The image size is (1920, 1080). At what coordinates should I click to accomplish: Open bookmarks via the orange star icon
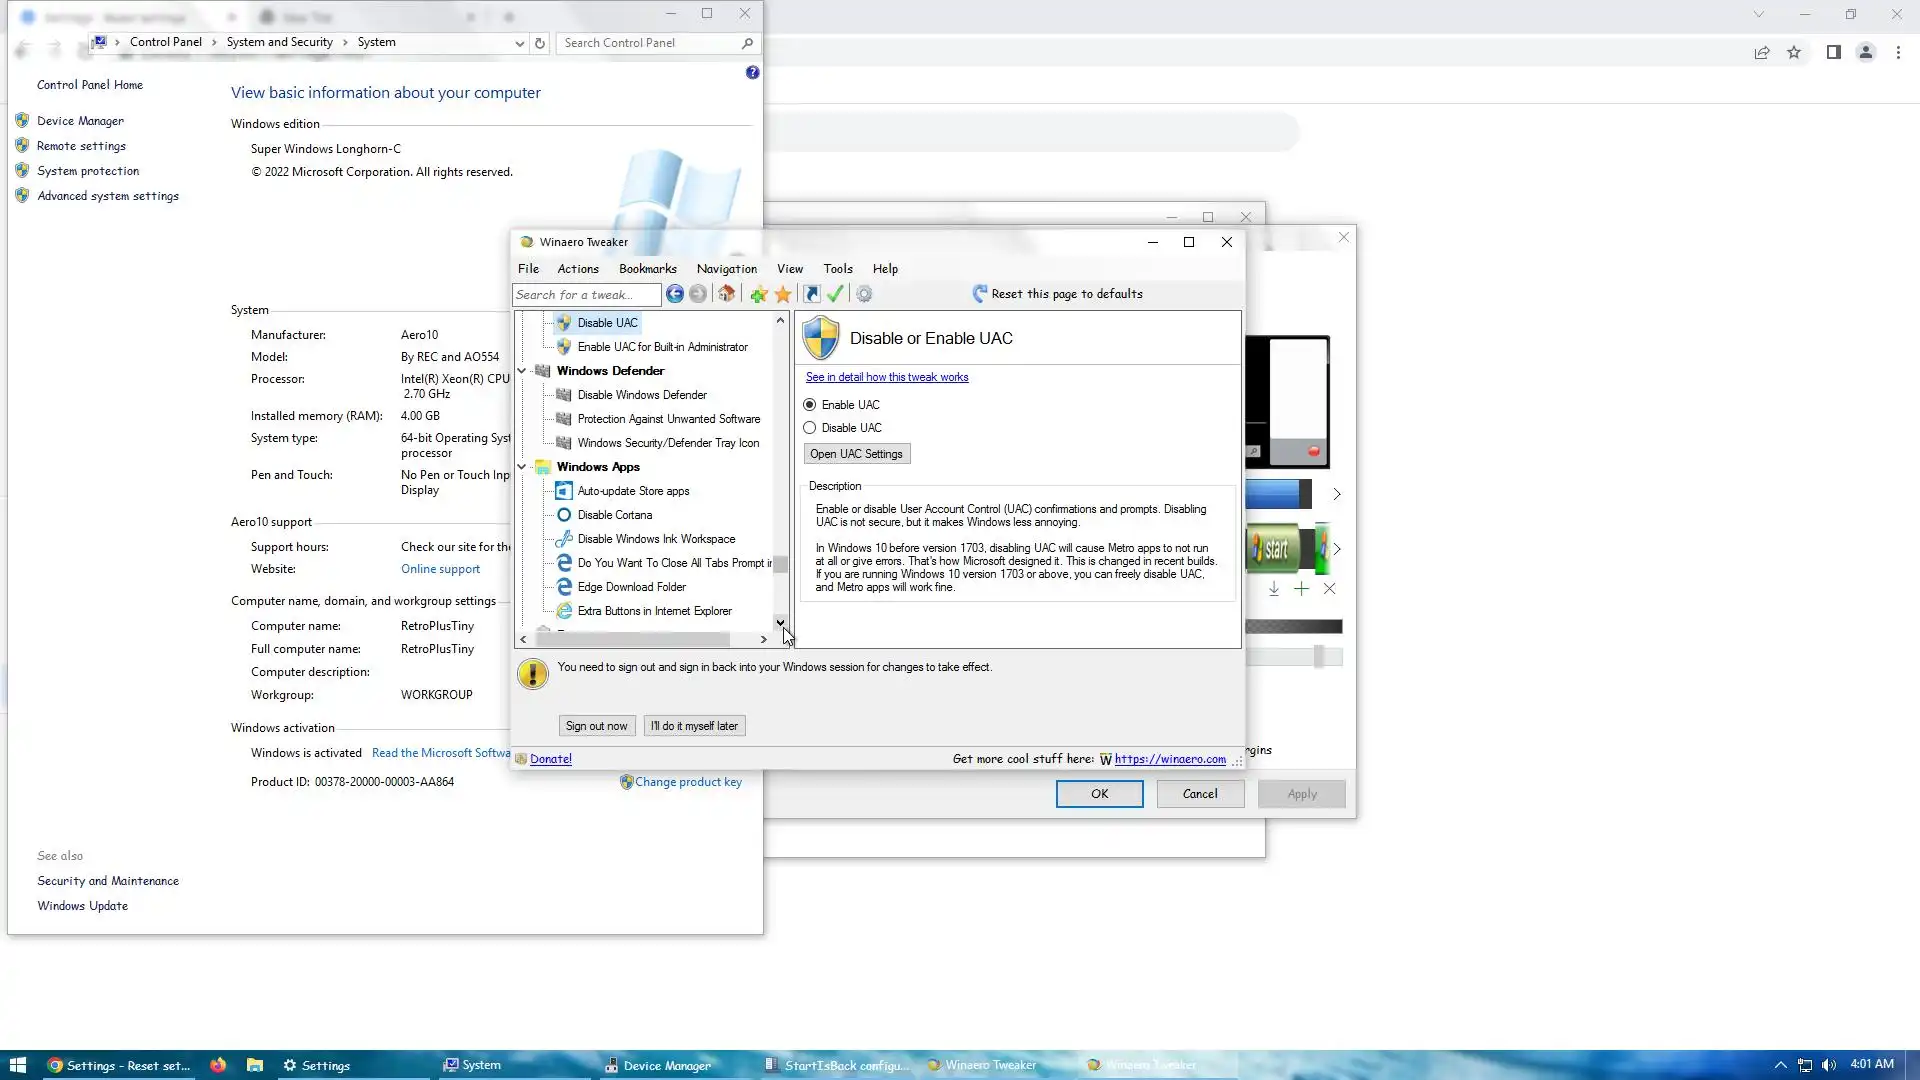(783, 294)
